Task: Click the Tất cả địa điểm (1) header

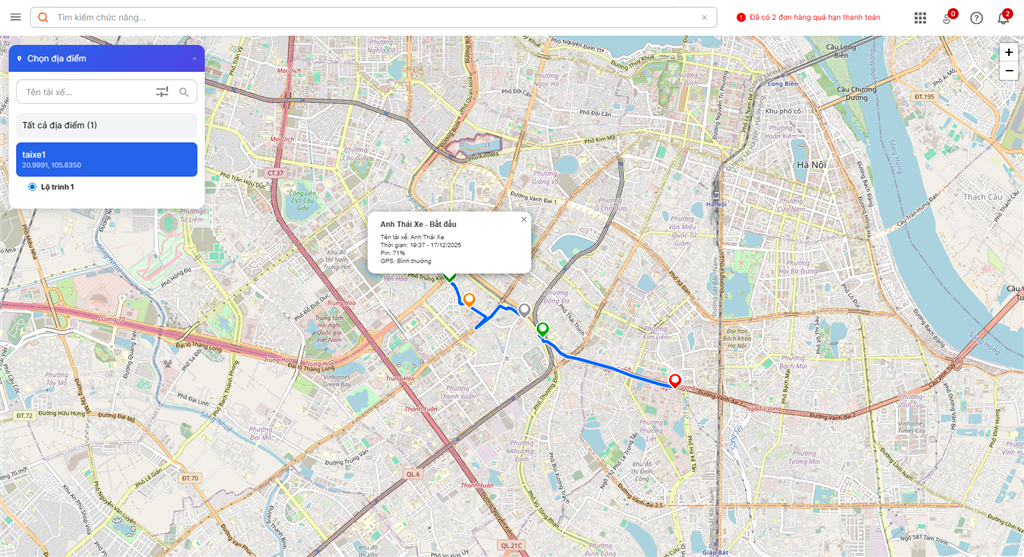Action: point(107,125)
